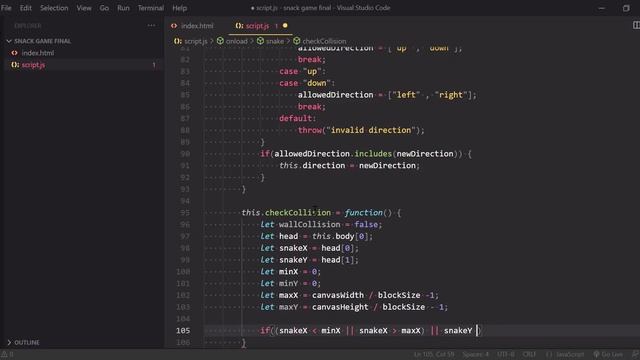640x360 pixels.
Task: Minimize the VS Code window
Action: tap(602, 8)
